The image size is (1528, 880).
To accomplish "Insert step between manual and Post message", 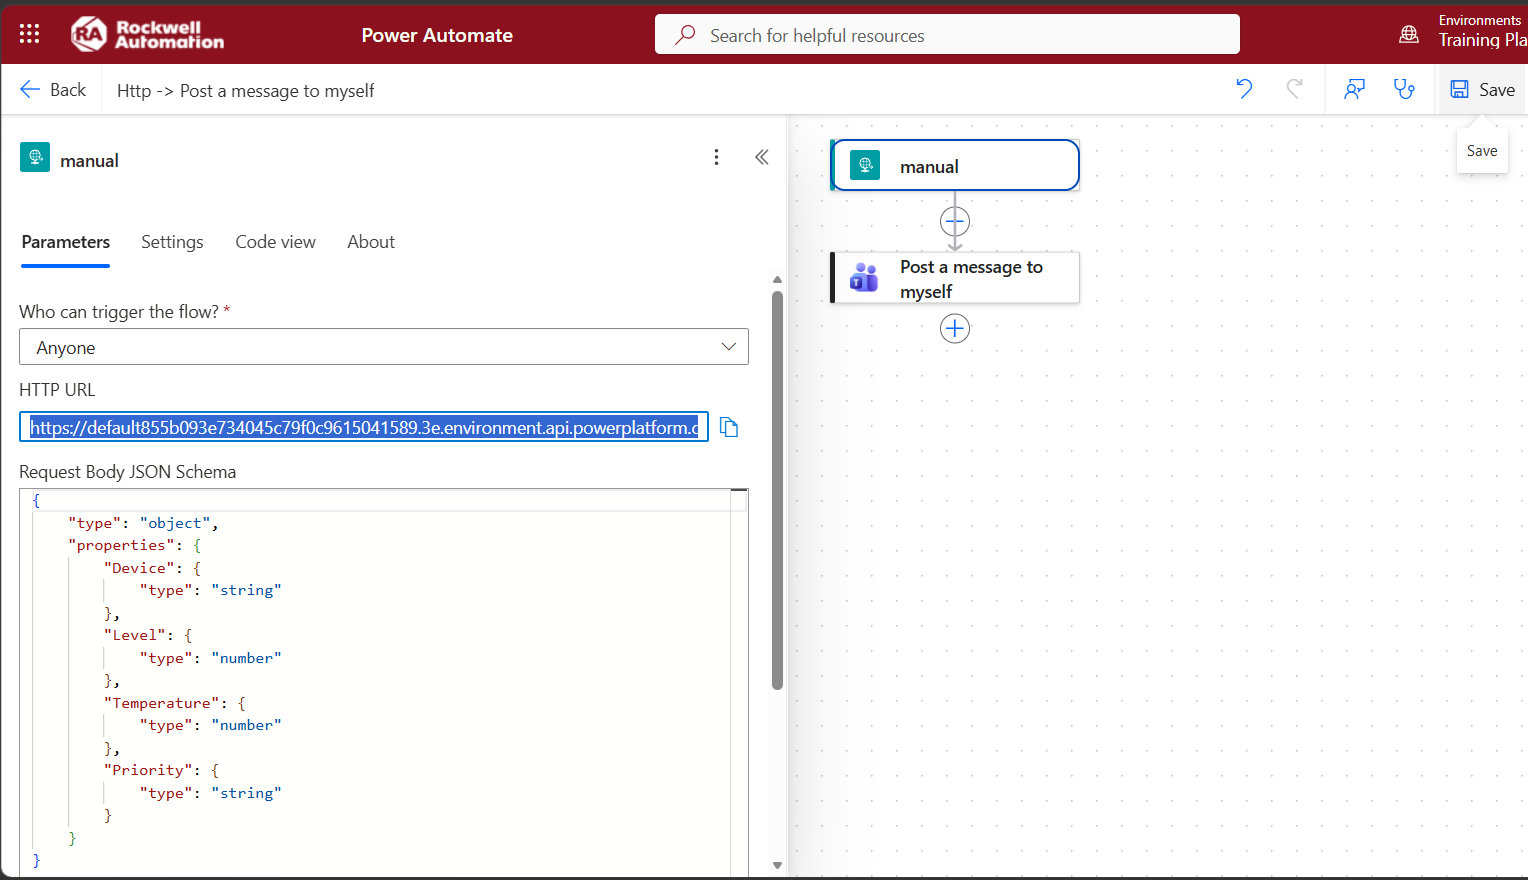I will [x=955, y=221].
